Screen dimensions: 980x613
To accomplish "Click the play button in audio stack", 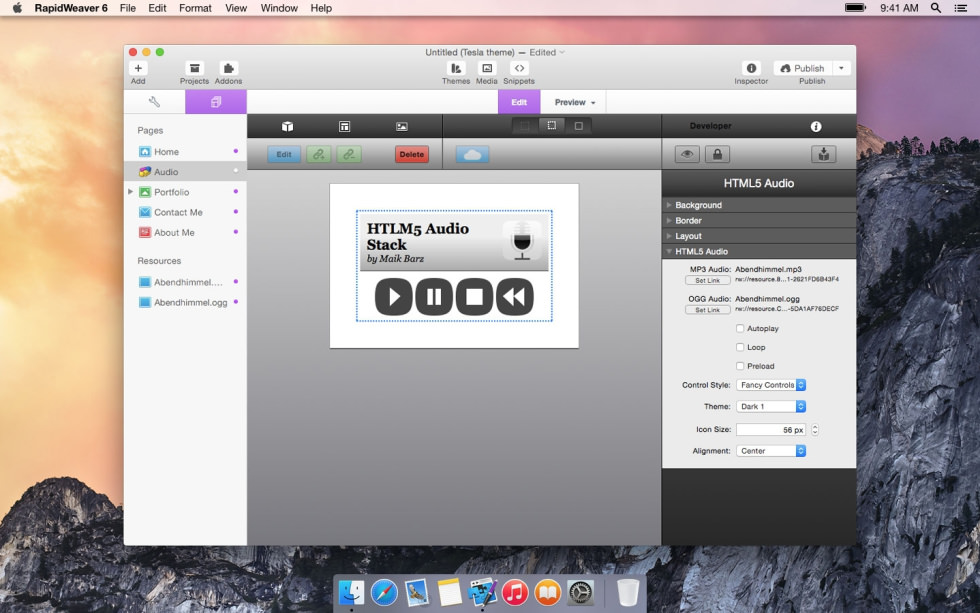I will point(394,297).
